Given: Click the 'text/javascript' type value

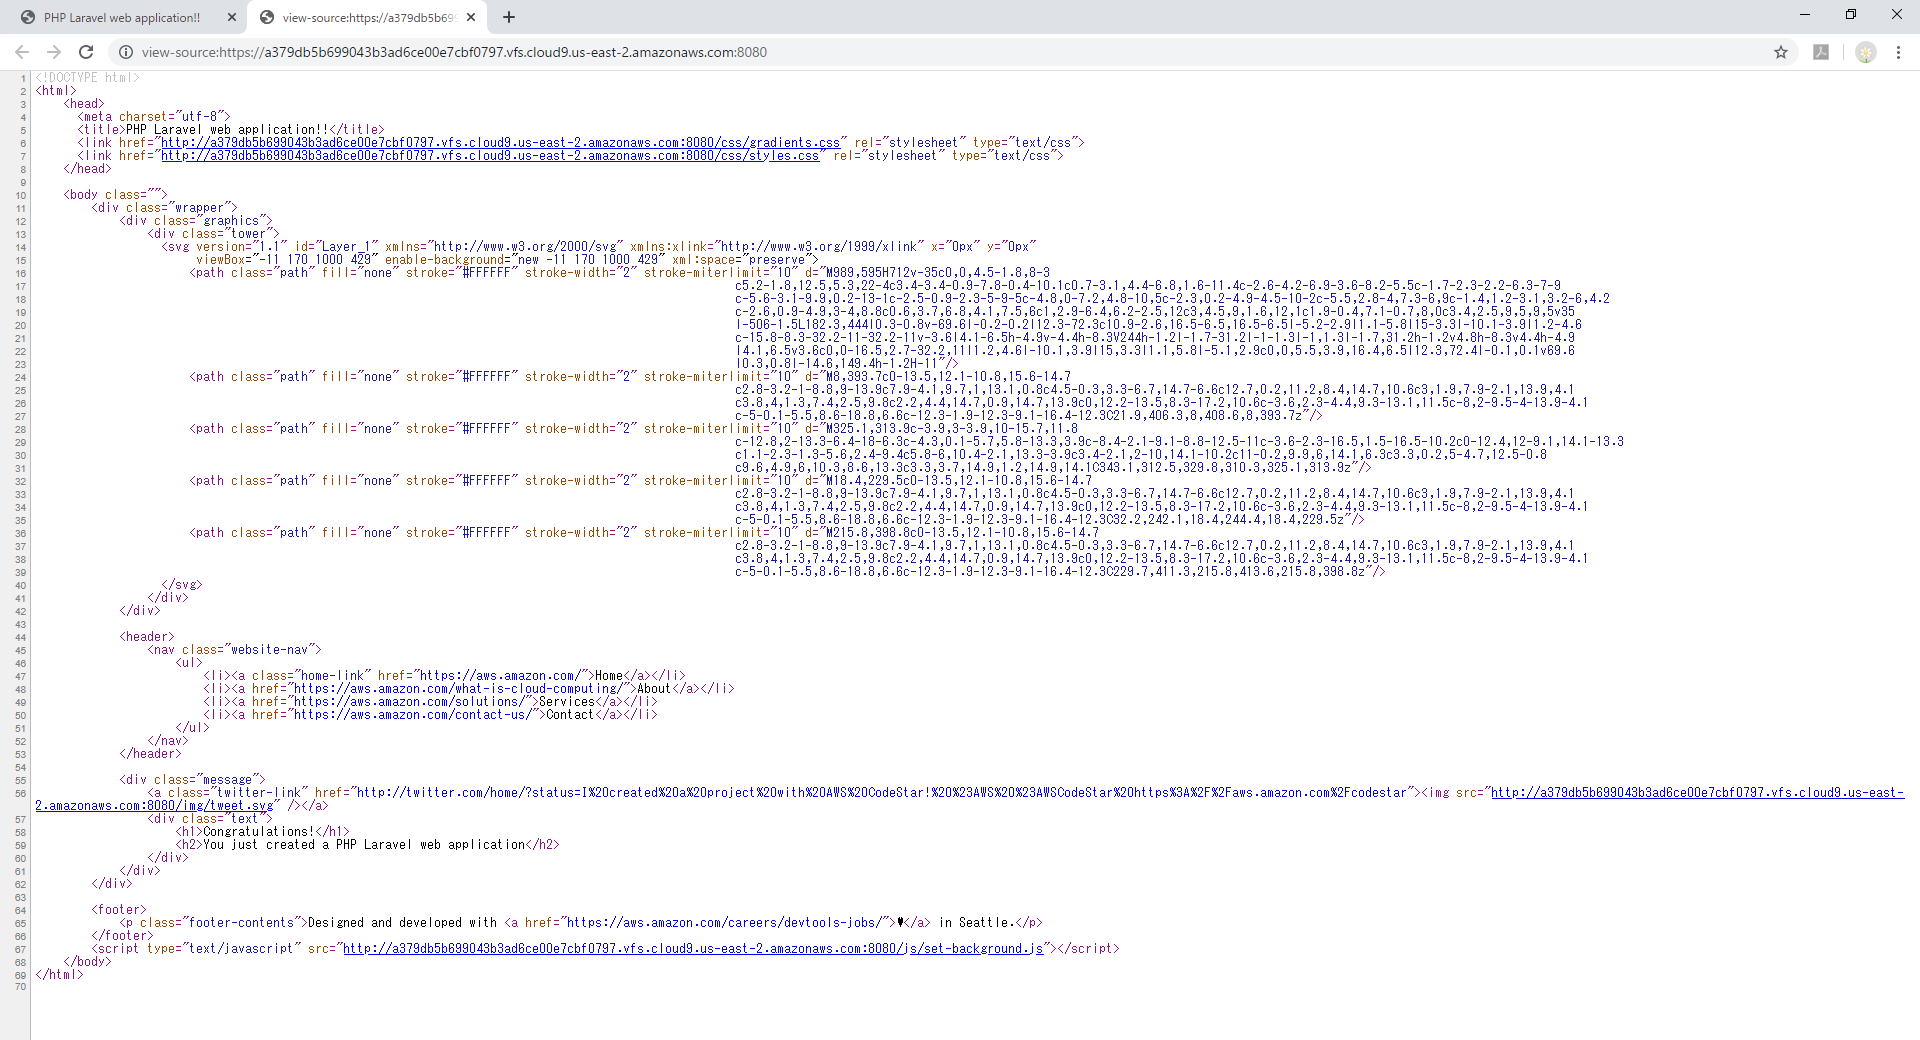Looking at the screenshot, I should tap(241, 949).
